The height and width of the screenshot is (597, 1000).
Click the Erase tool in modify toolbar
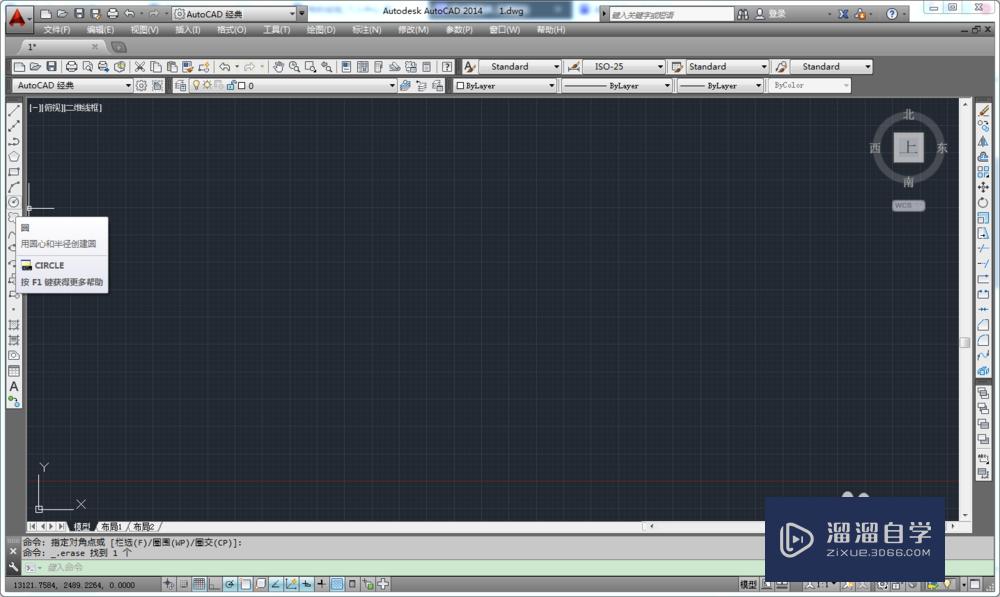[x=983, y=110]
